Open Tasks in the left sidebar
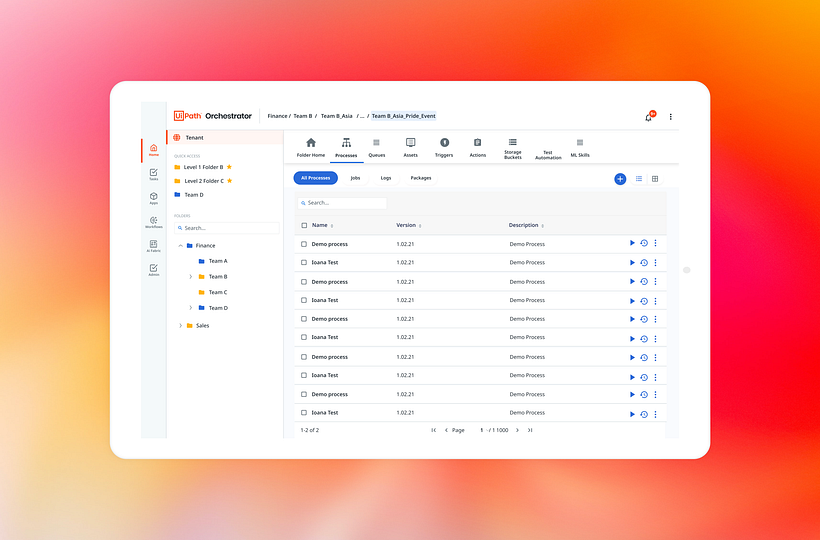Screen dimensions: 820x540 click(153, 175)
